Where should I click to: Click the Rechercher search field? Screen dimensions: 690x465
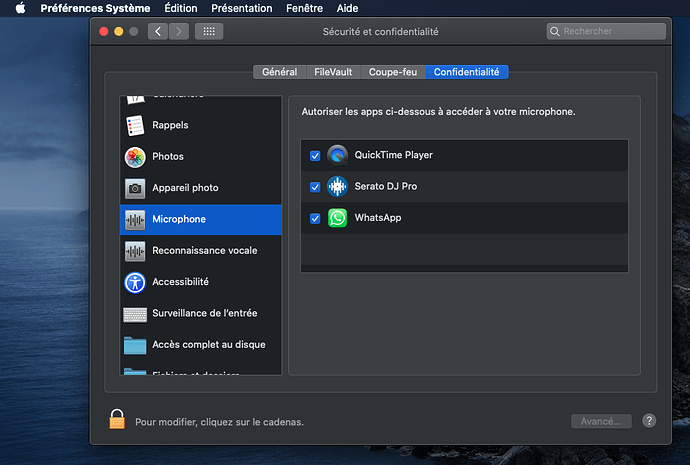606,31
